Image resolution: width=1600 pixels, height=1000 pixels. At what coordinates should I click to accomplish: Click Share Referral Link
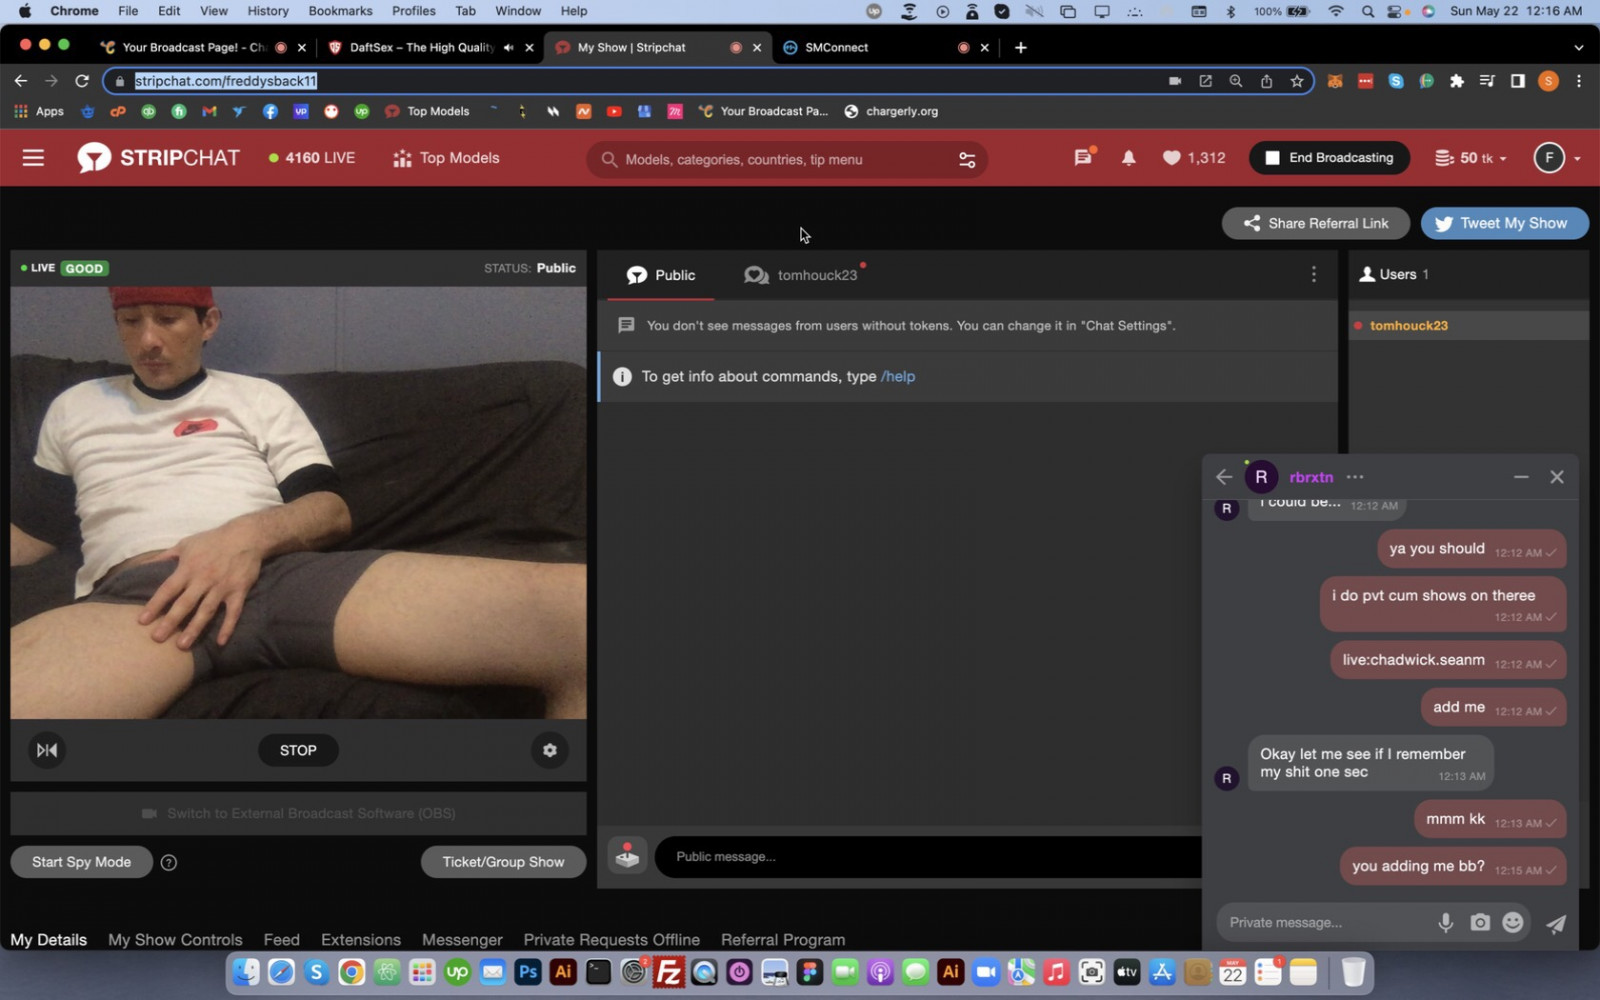[x=1315, y=224]
